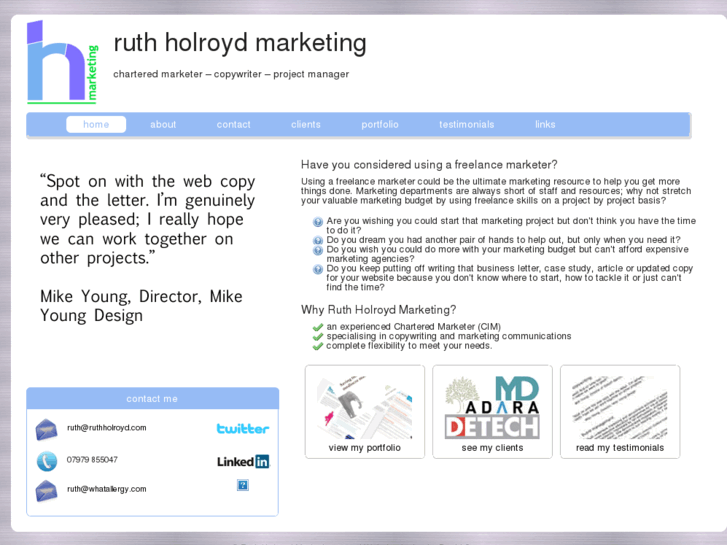Open the testimonials document thumbnail
The image size is (727, 545).
point(620,407)
